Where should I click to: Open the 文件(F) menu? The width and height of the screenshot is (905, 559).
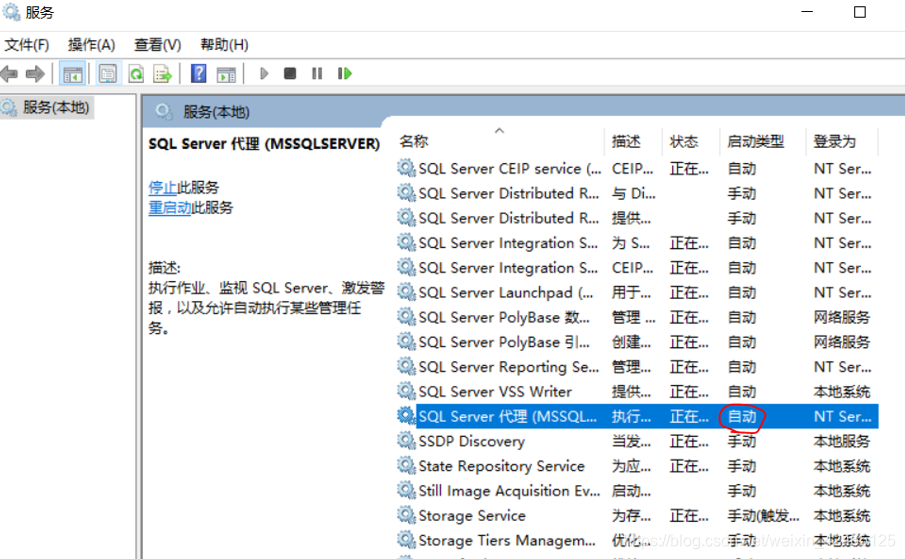click(27, 44)
